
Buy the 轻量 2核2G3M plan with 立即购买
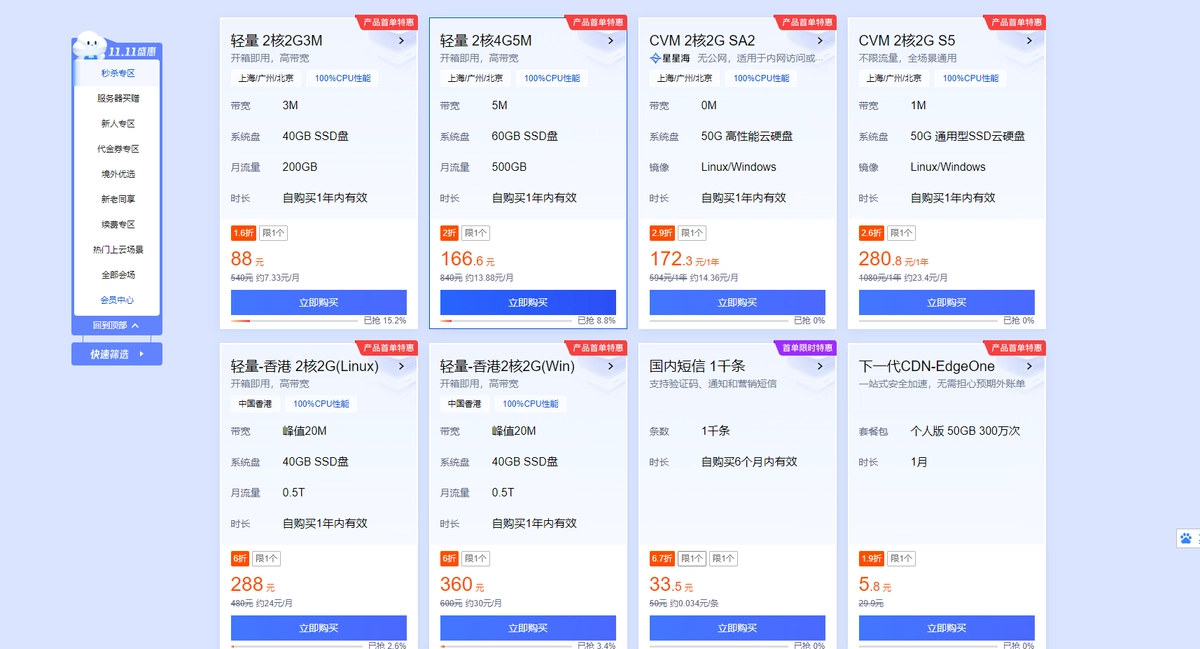point(319,303)
